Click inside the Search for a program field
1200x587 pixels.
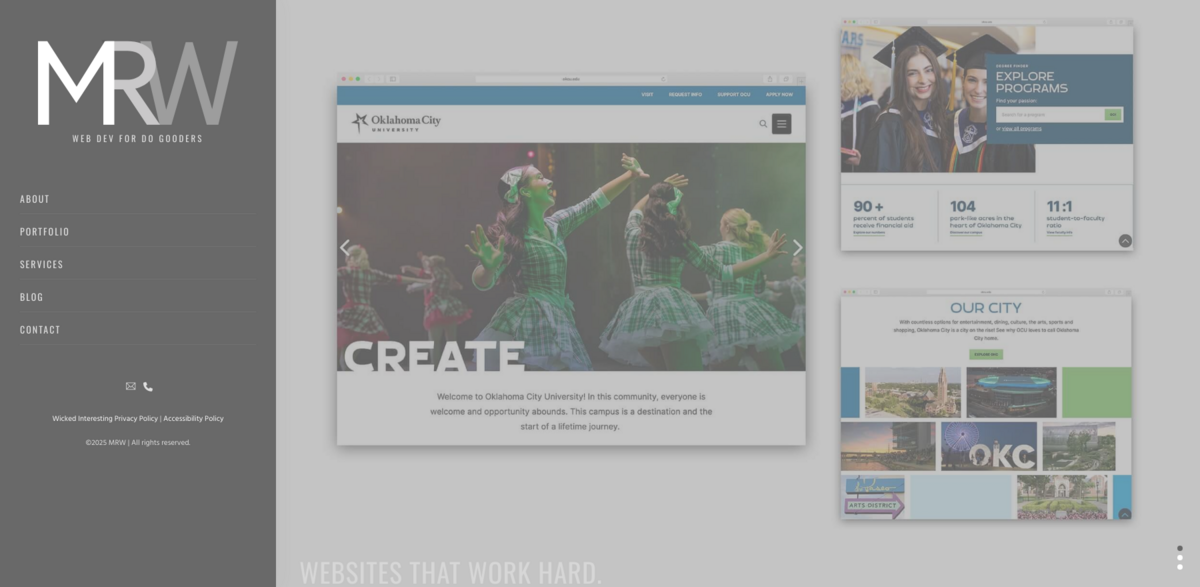click(1040, 115)
